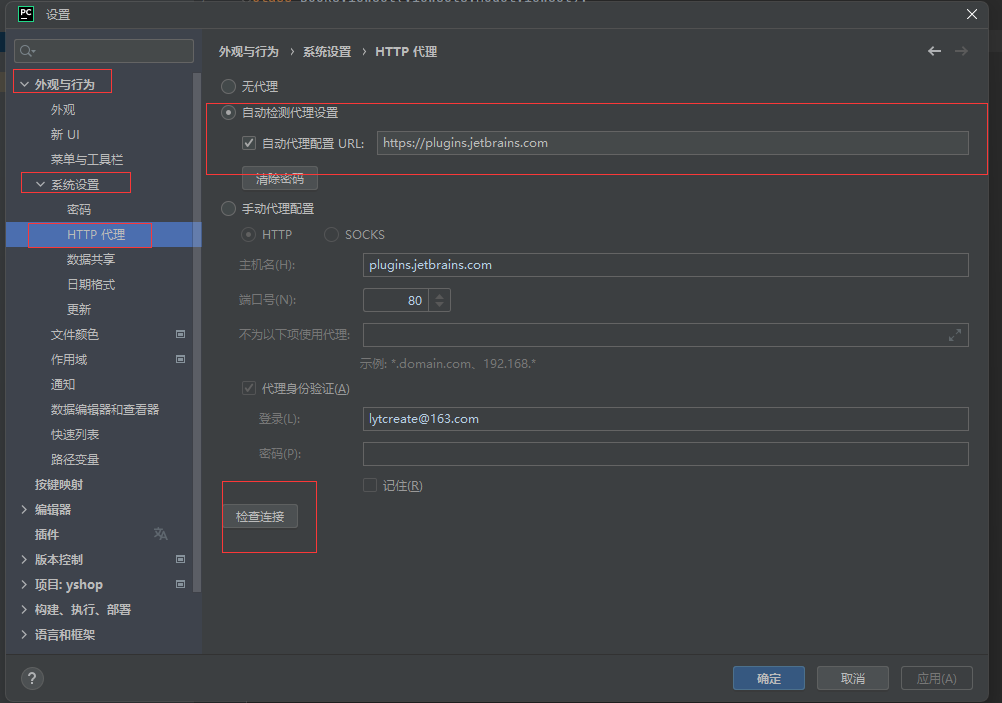This screenshot has height=703, width=1002.
Task: Go forward with the right arrow icon
Action: 961,51
